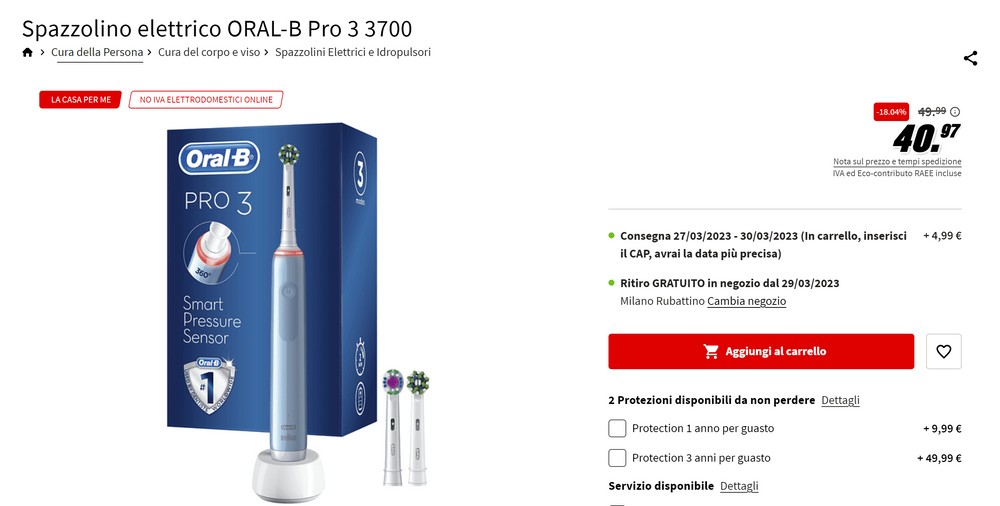Open the price info icon next to 49.99
Screen dimensions: 1000x506
point(955,112)
